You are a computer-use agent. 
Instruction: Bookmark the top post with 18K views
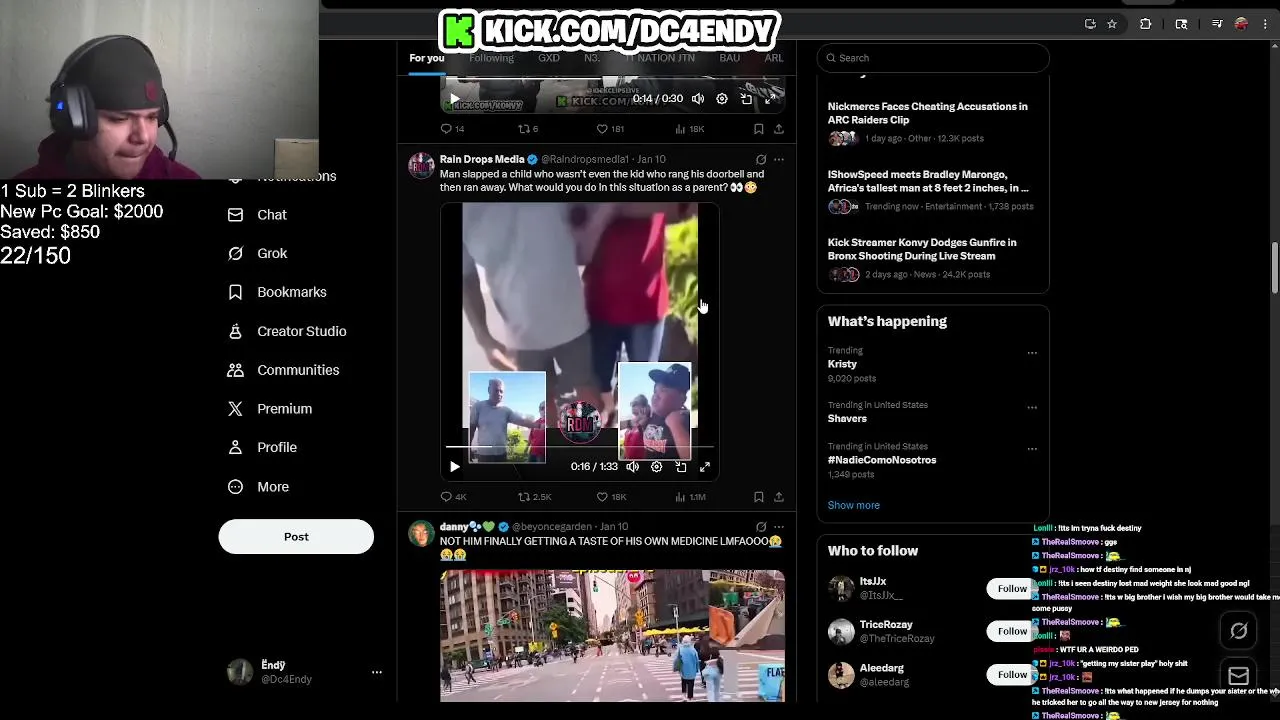[759, 129]
